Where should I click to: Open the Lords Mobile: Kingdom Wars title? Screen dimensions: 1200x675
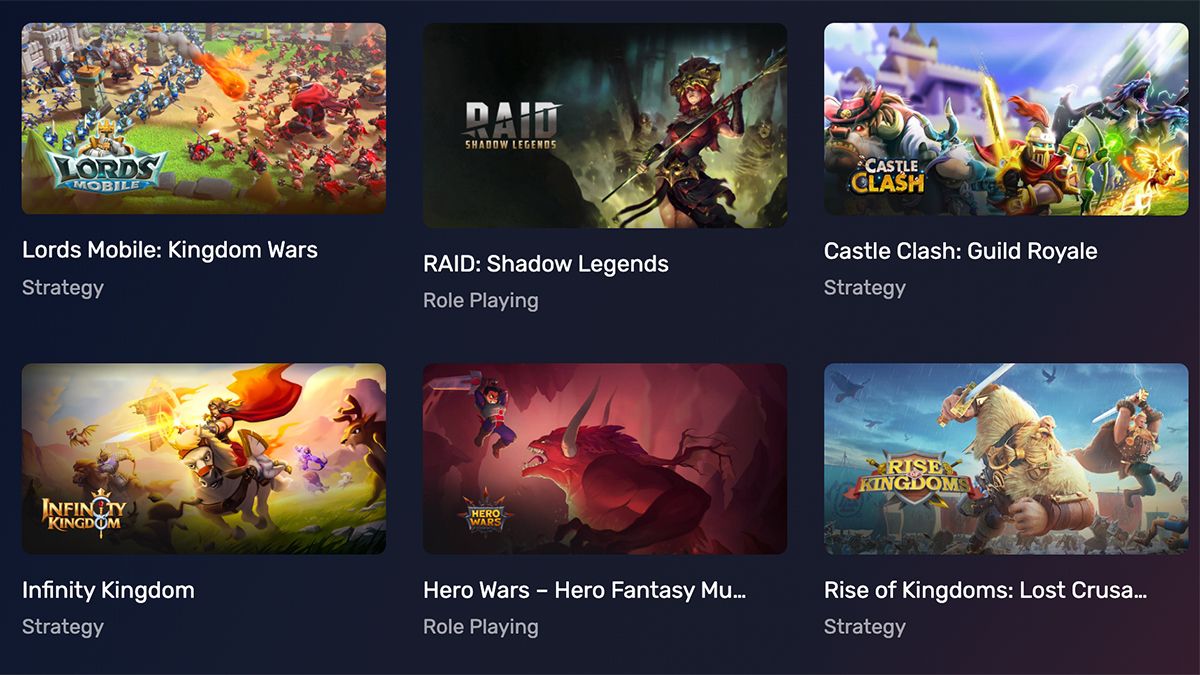(x=170, y=250)
